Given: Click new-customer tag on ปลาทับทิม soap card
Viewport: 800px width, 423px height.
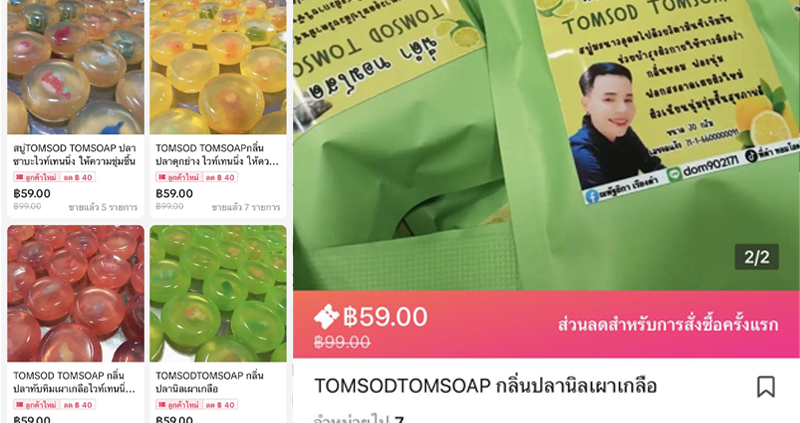Looking at the screenshot, I should click(55, 405).
